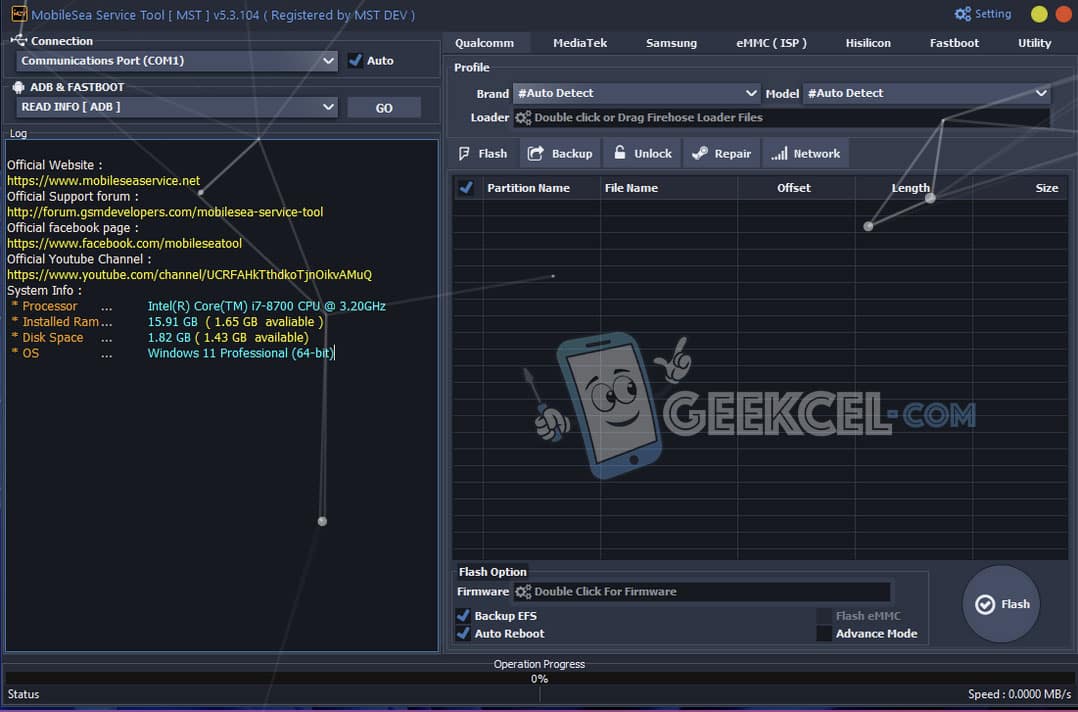Click the Android ADB & FASTBOOT icon
The height and width of the screenshot is (712, 1078).
(19, 87)
